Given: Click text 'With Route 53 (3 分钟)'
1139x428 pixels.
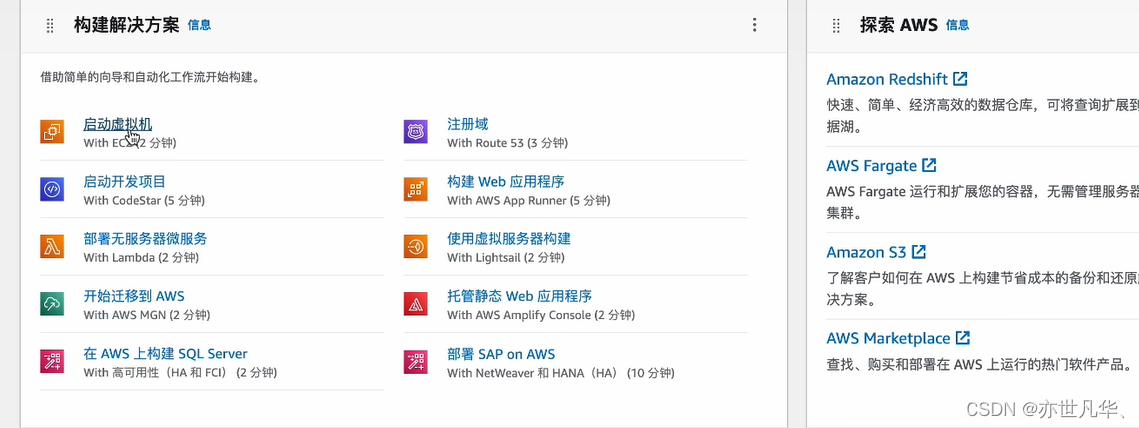Looking at the screenshot, I should tap(508, 143).
